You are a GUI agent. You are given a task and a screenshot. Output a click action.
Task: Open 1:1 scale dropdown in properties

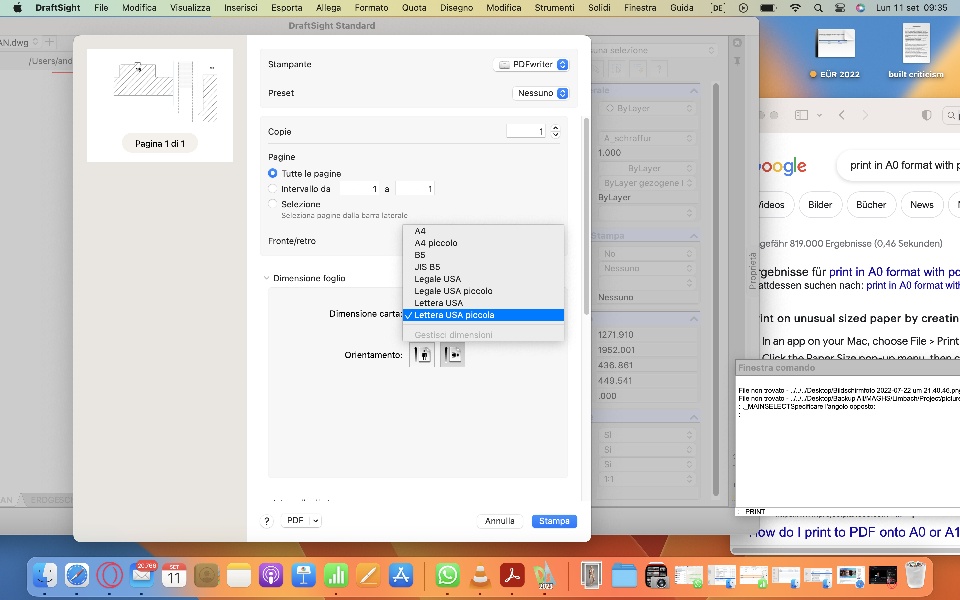coord(648,479)
